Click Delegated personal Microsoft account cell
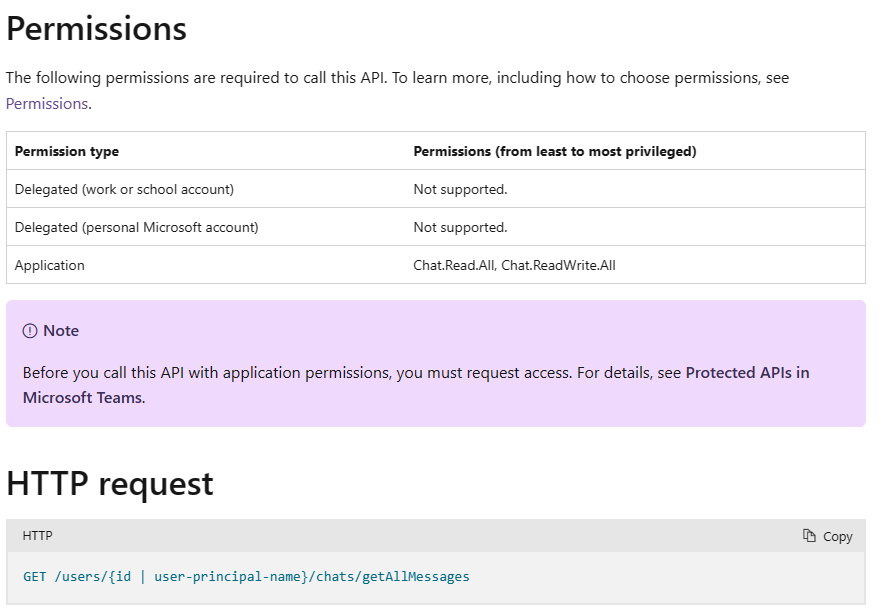Viewport: 886px width, 609px height. 137,227
